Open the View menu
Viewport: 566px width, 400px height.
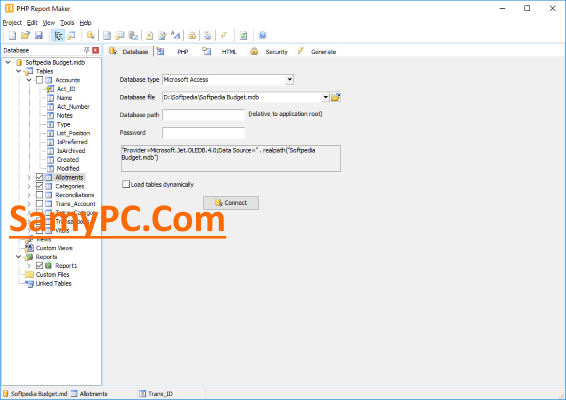pos(49,23)
